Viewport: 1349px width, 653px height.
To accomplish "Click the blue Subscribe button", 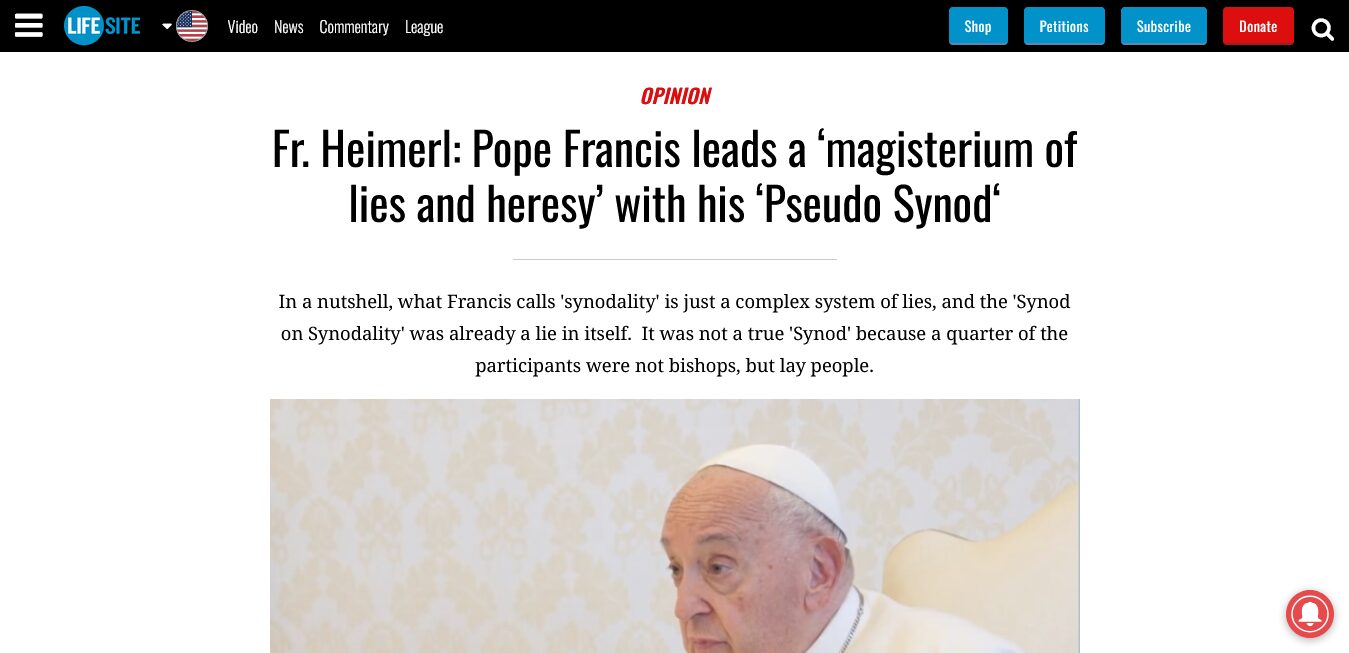I will click(1164, 26).
